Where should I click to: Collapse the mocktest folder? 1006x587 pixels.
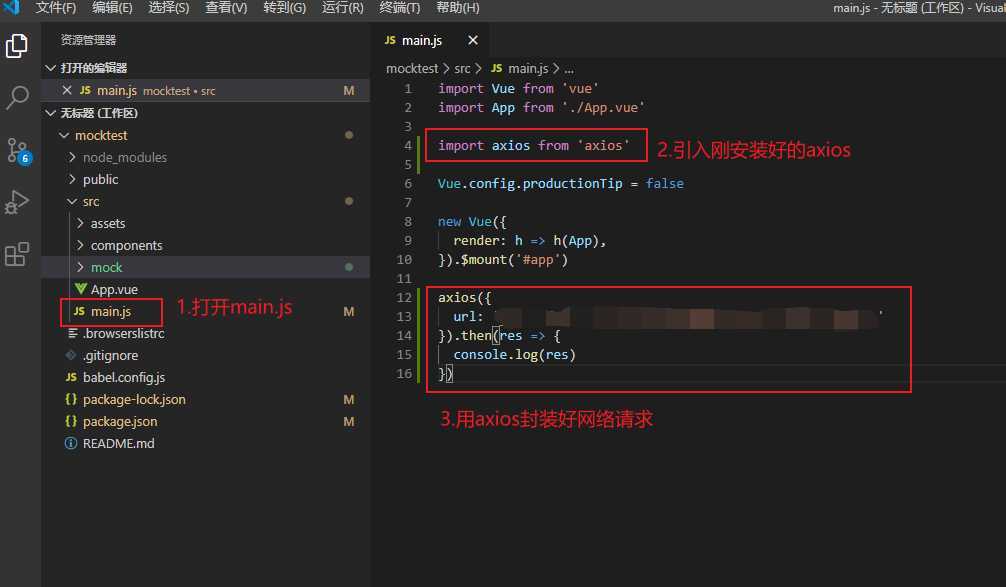(x=64, y=135)
